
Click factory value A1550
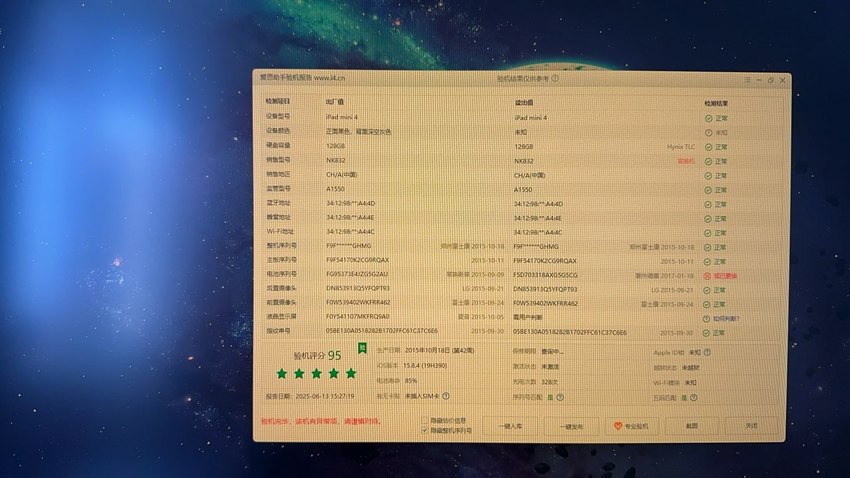pos(335,189)
